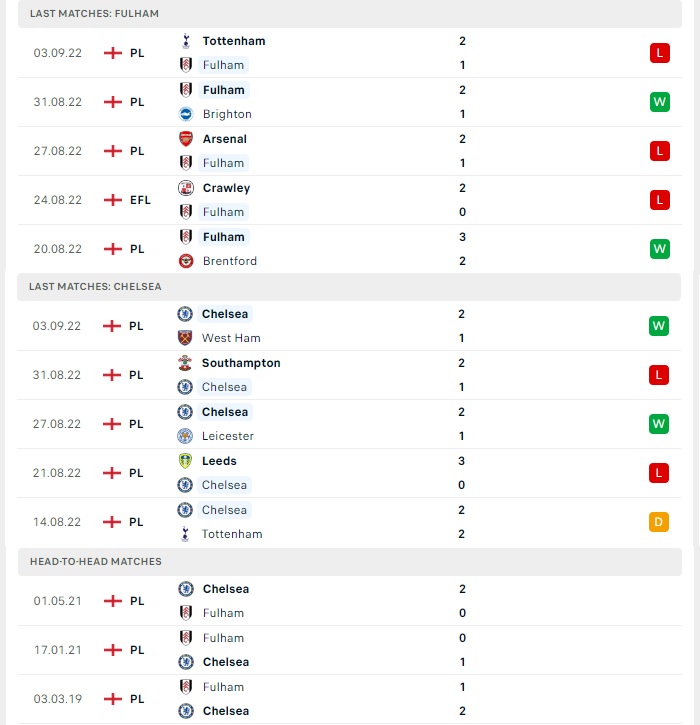Select the Head-to-Head Matches section header
700x725 pixels.
pyautogui.click(x=350, y=562)
